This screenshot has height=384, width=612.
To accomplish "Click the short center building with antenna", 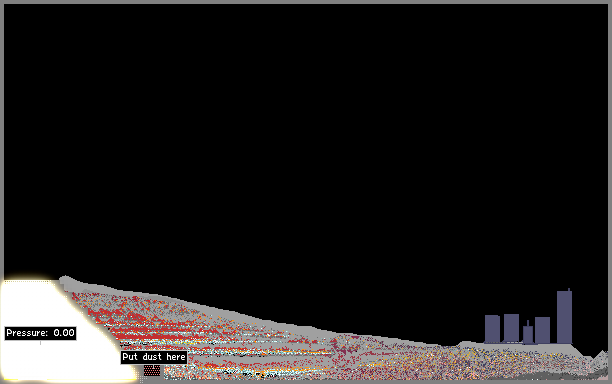I will pyautogui.click(x=528, y=335).
